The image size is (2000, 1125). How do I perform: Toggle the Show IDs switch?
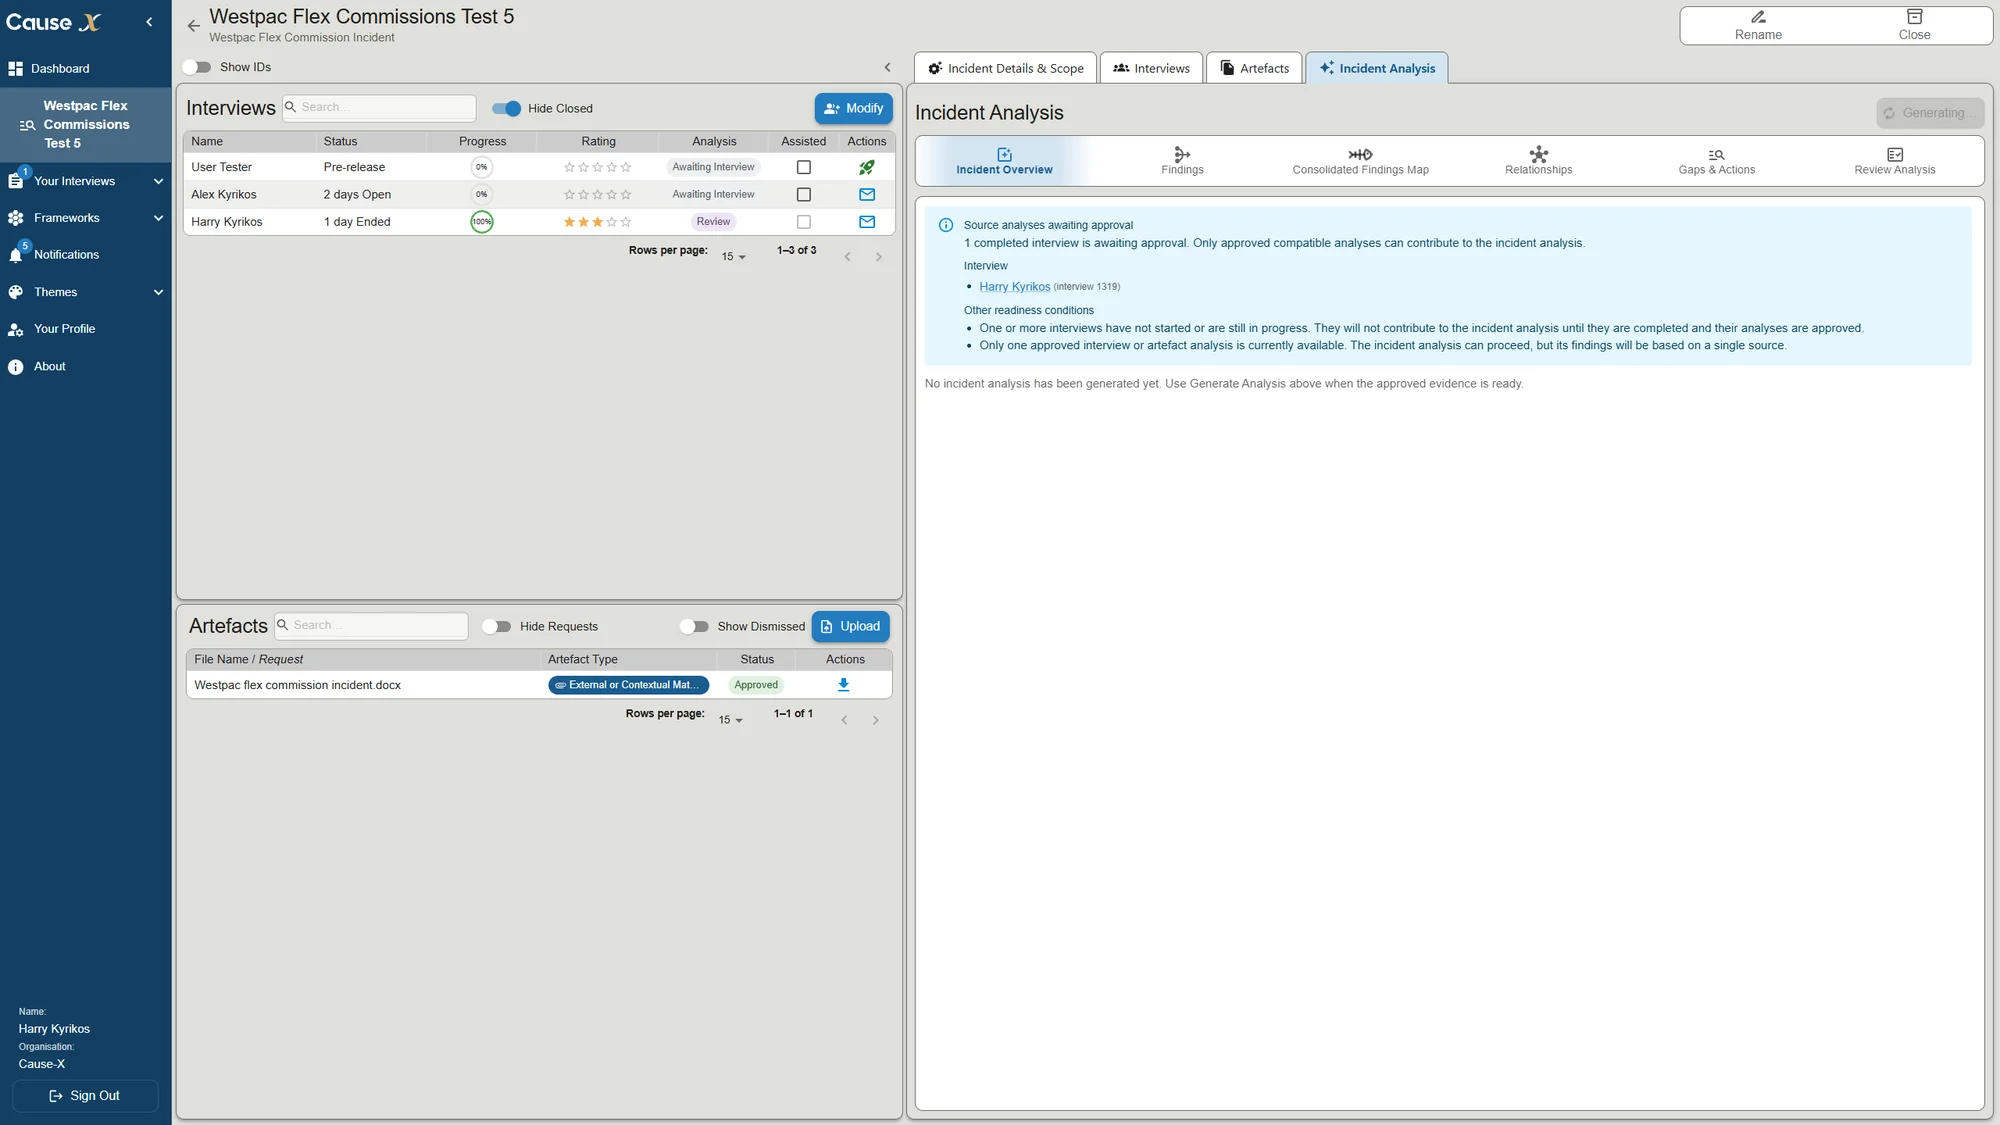(x=197, y=67)
